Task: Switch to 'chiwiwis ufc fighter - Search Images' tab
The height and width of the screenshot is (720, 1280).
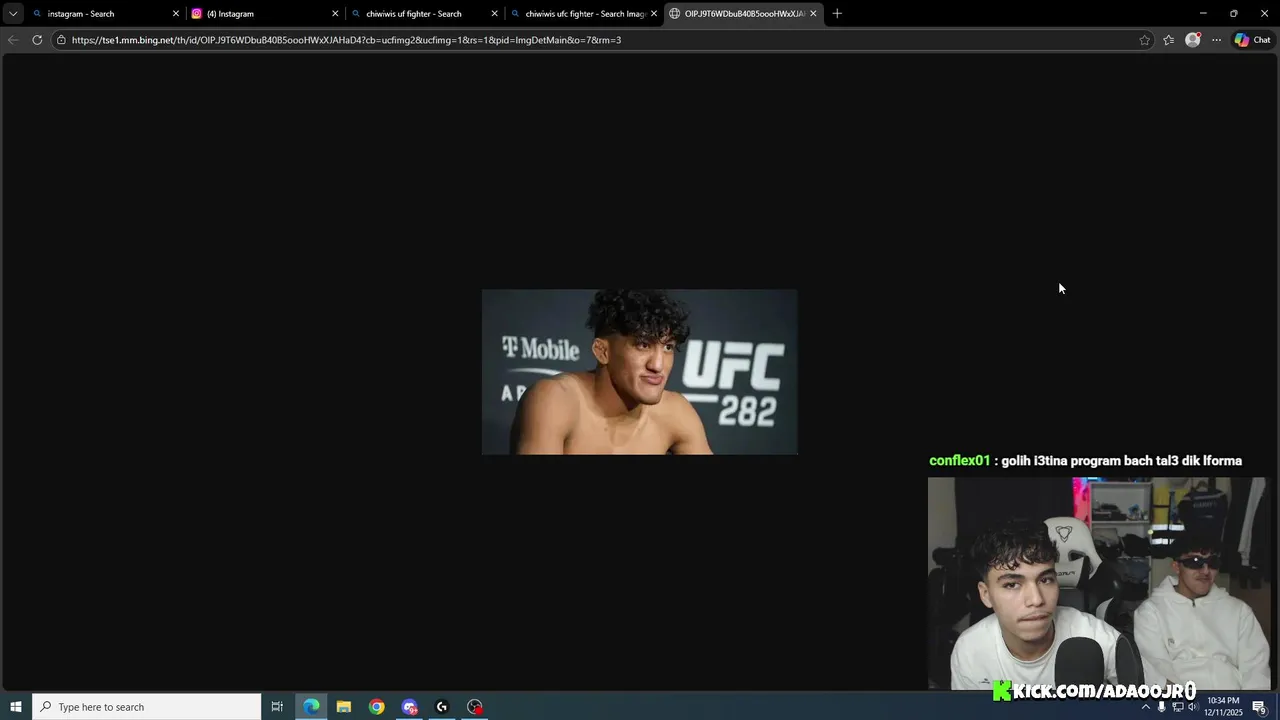Action: [583, 14]
